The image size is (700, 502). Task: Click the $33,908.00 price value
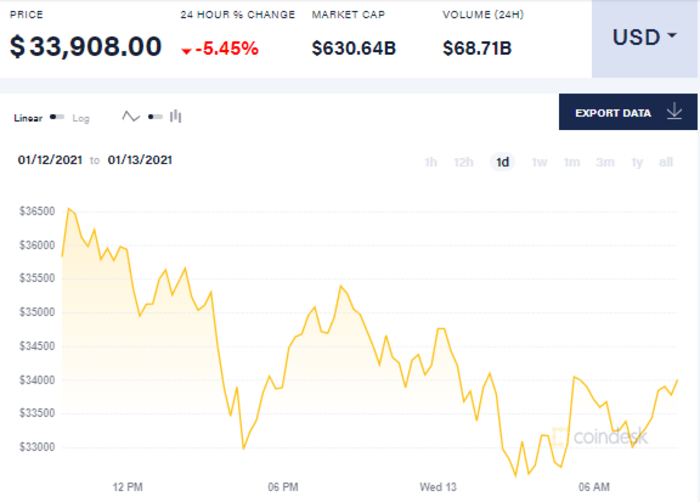tap(86, 47)
